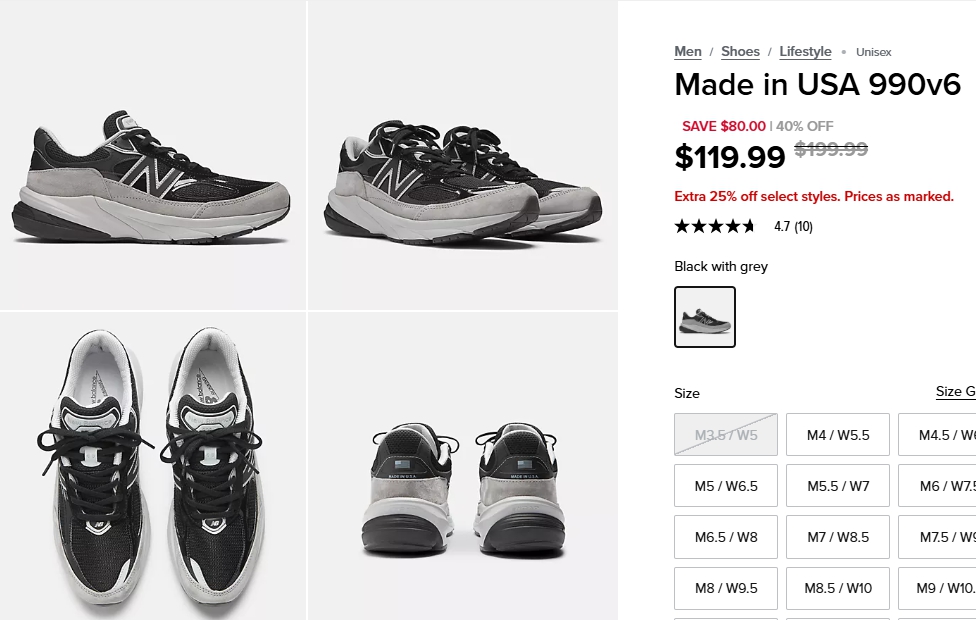
Task: Go to the Shoes breadcrumb category
Action: pyautogui.click(x=740, y=52)
